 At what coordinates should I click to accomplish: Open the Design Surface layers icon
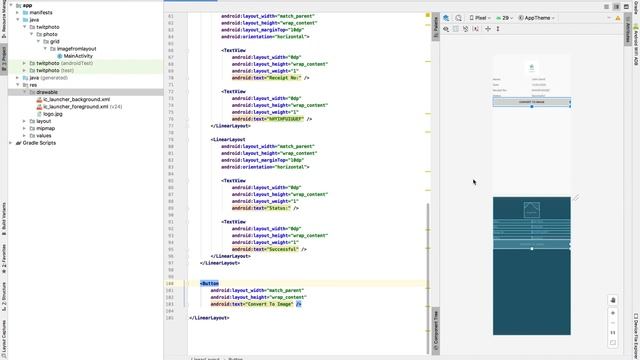coord(446,18)
